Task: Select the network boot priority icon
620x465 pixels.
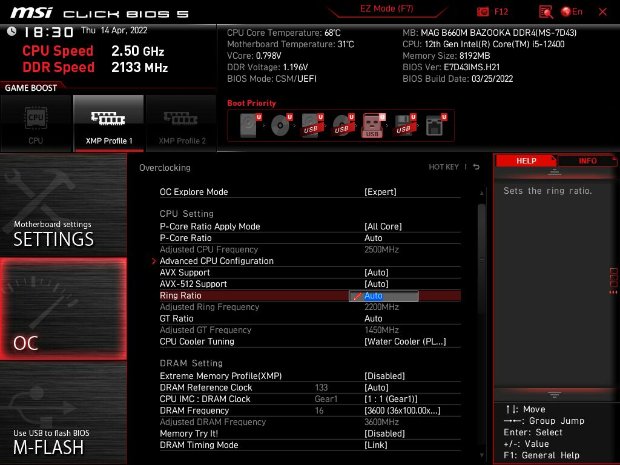Action: pos(436,125)
